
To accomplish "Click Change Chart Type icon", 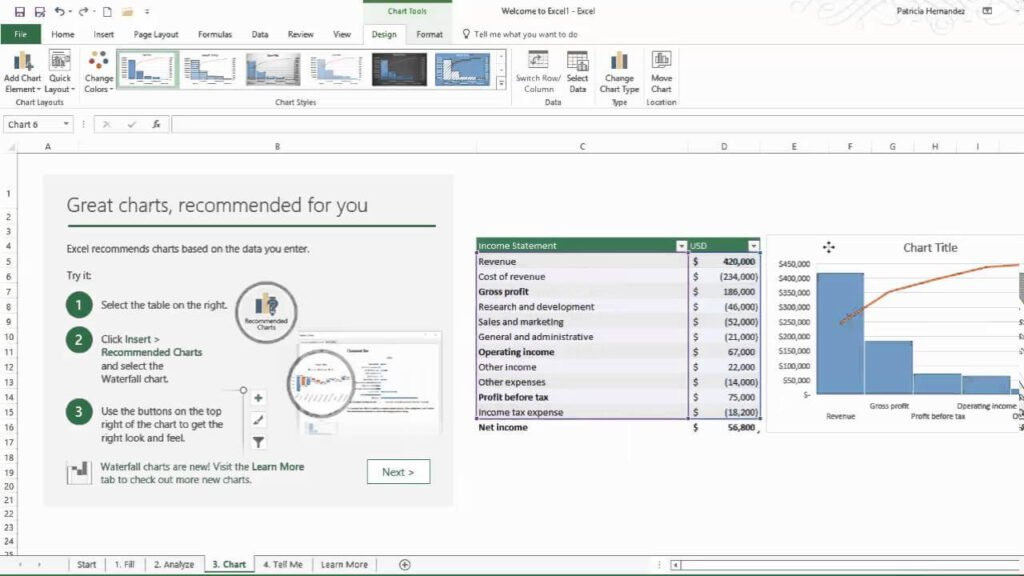I will point(619,72).
